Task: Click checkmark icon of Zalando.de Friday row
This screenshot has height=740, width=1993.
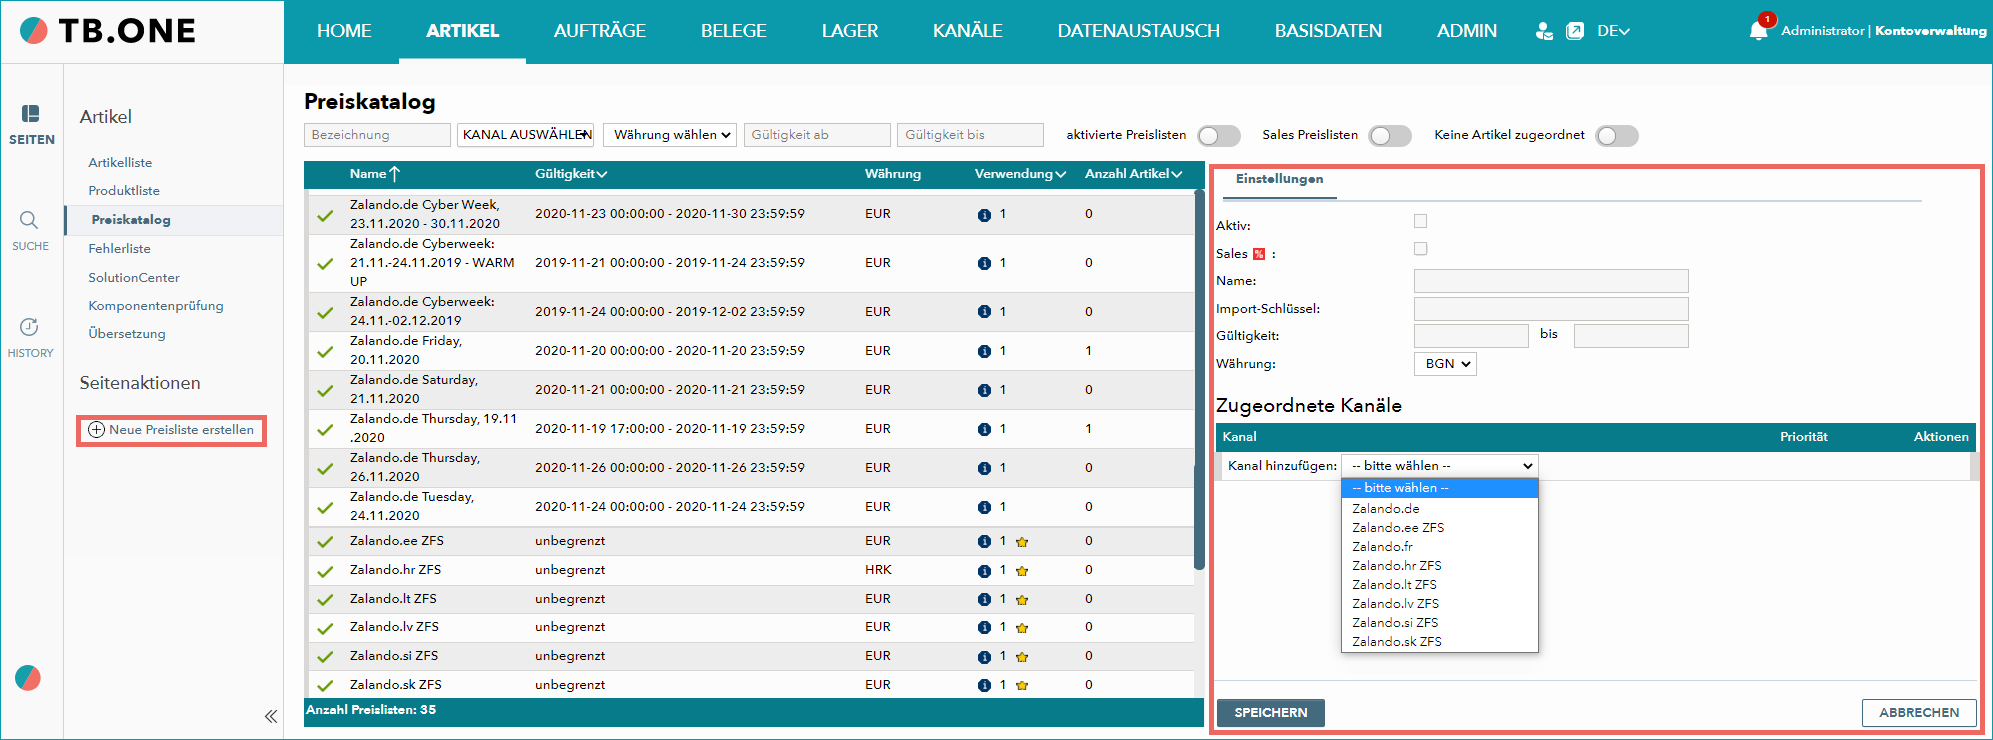Action: click(325, 352)
